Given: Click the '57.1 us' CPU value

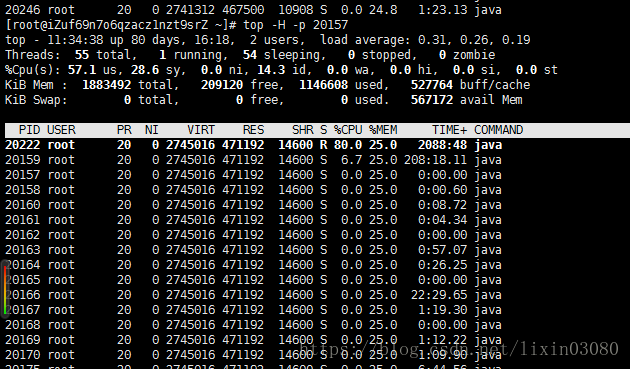Looking at the screenshot, I should tap(92, 70).
